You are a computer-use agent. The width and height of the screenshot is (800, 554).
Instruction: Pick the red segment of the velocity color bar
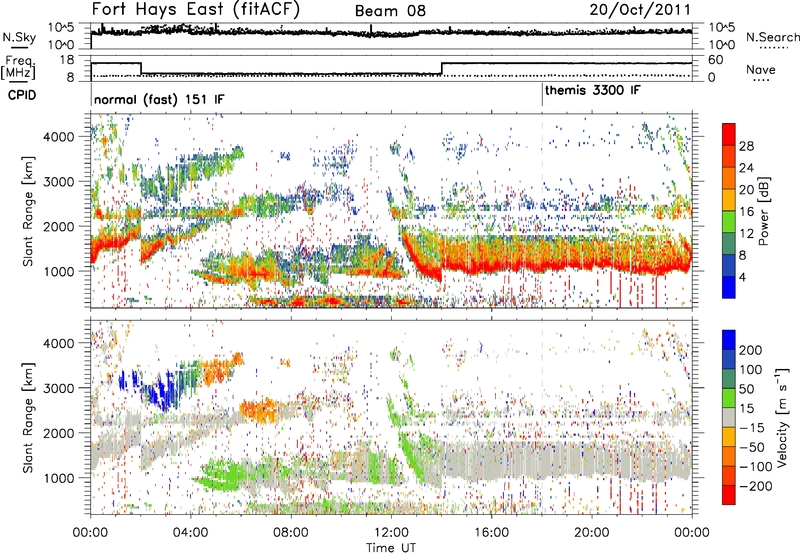pyautogui.click(x=729, y=495)
